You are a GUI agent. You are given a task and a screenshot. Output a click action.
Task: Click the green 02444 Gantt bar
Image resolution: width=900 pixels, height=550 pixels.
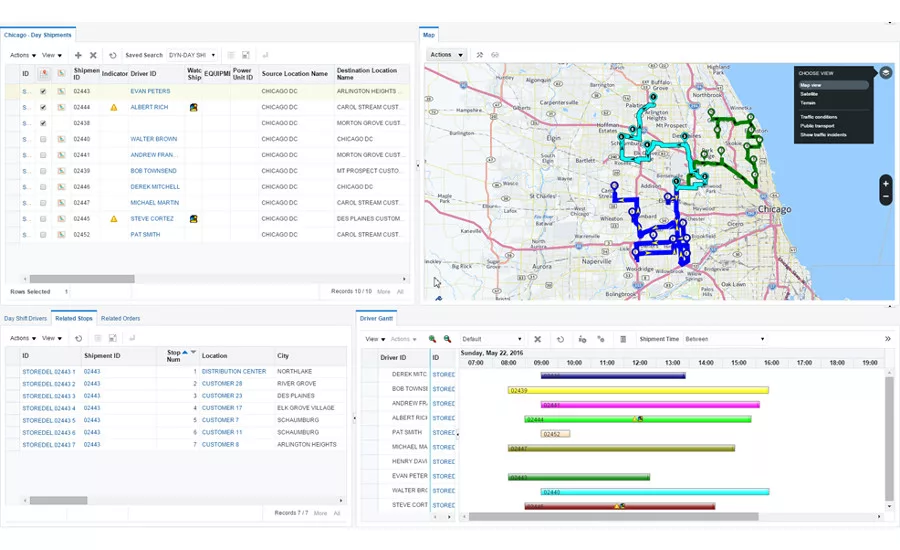tap(638, 420)
